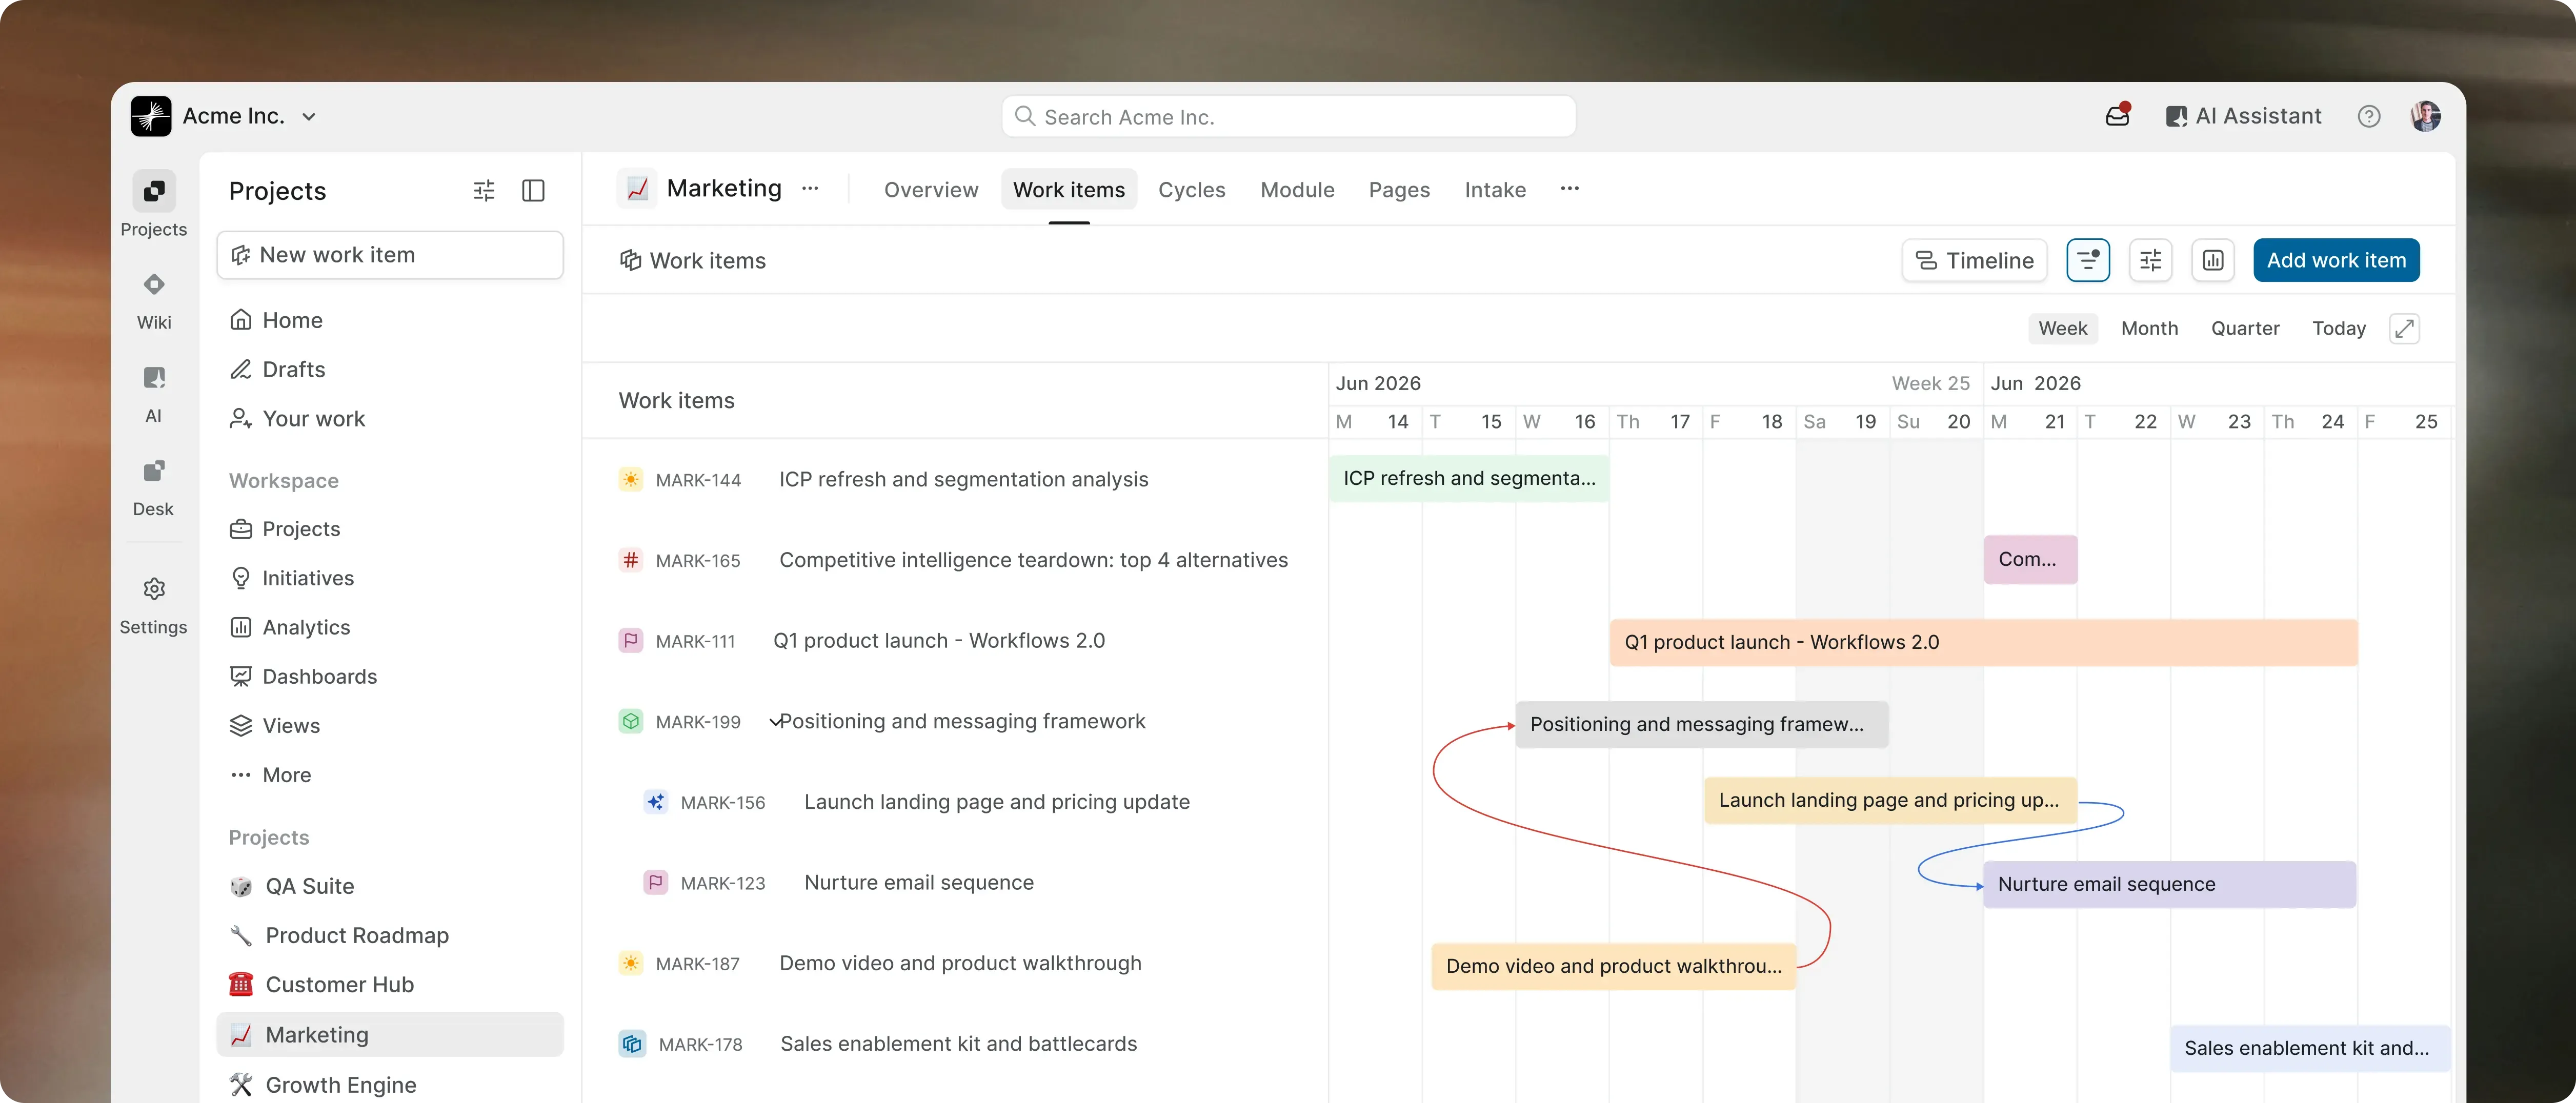Toggle fullscreen timeline expand icon
Screen dimensions: 2576x1103
click(x=2404, y=328)
